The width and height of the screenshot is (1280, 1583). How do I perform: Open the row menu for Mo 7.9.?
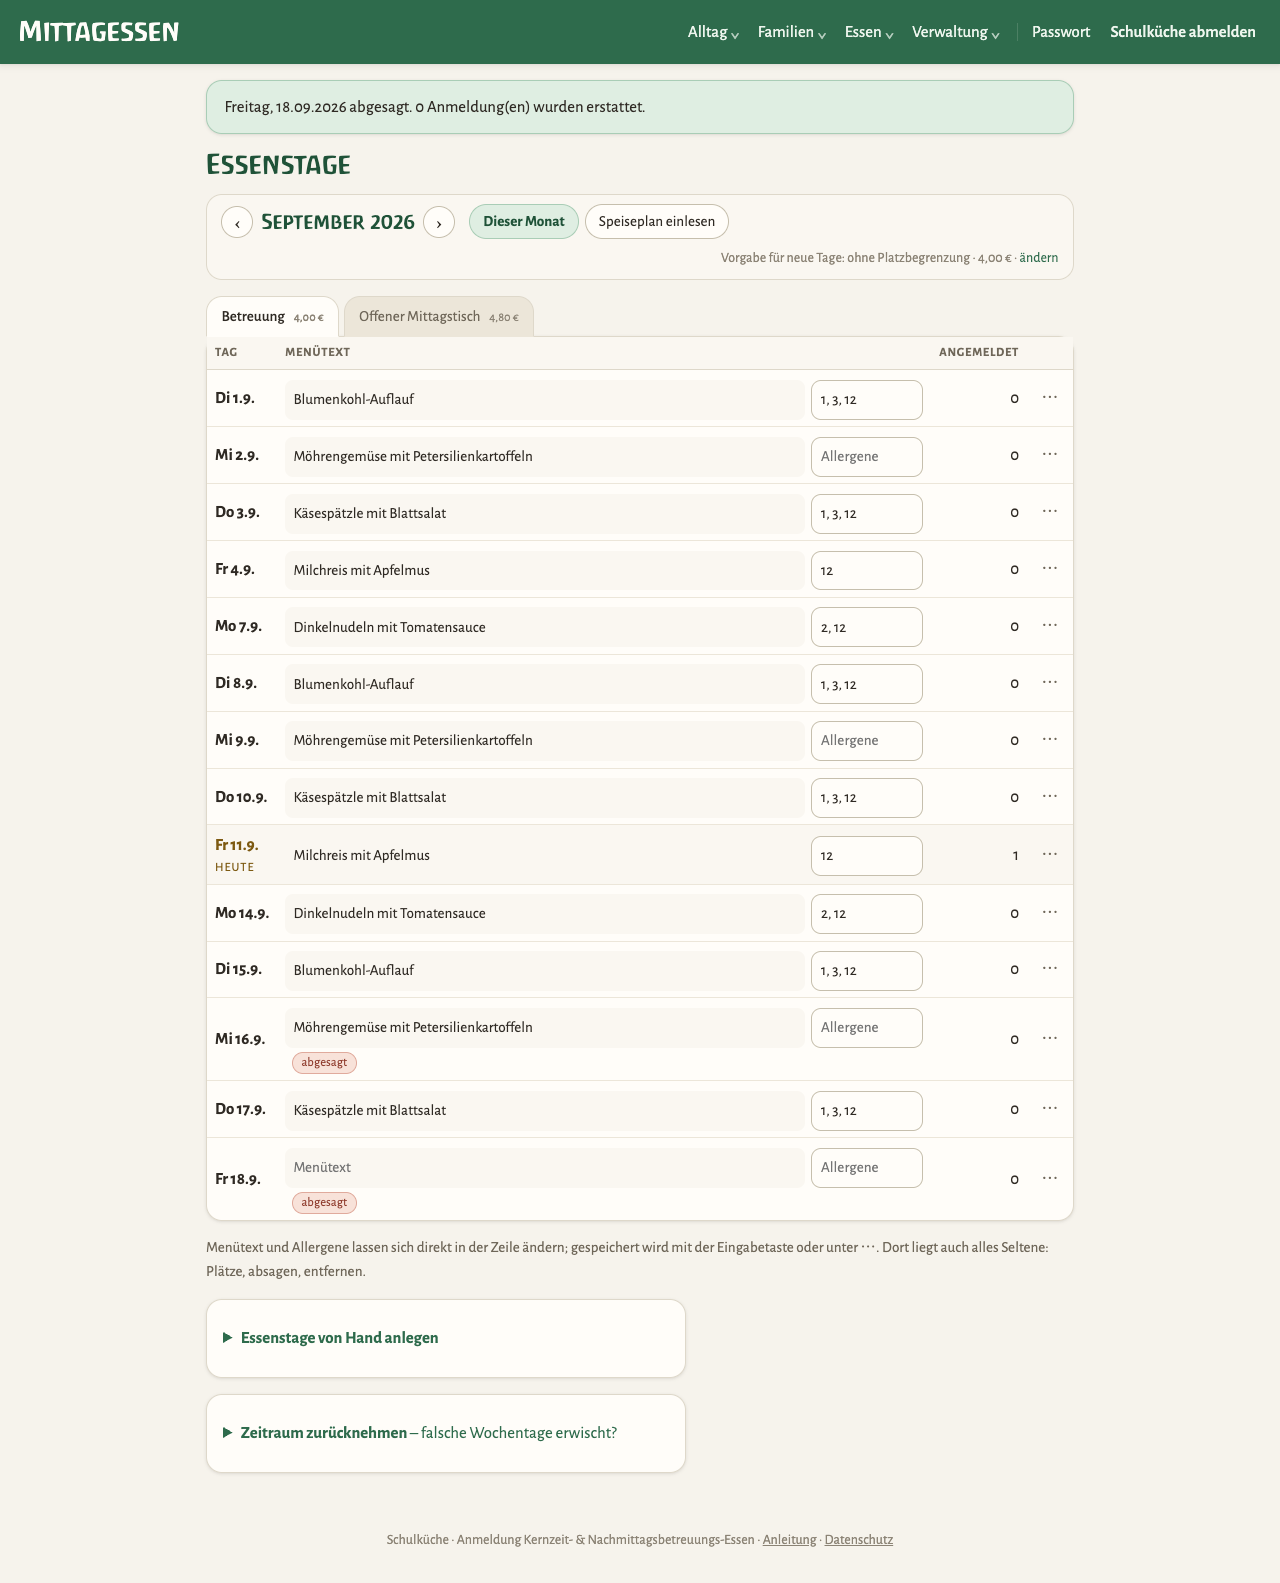[1050, 626]
